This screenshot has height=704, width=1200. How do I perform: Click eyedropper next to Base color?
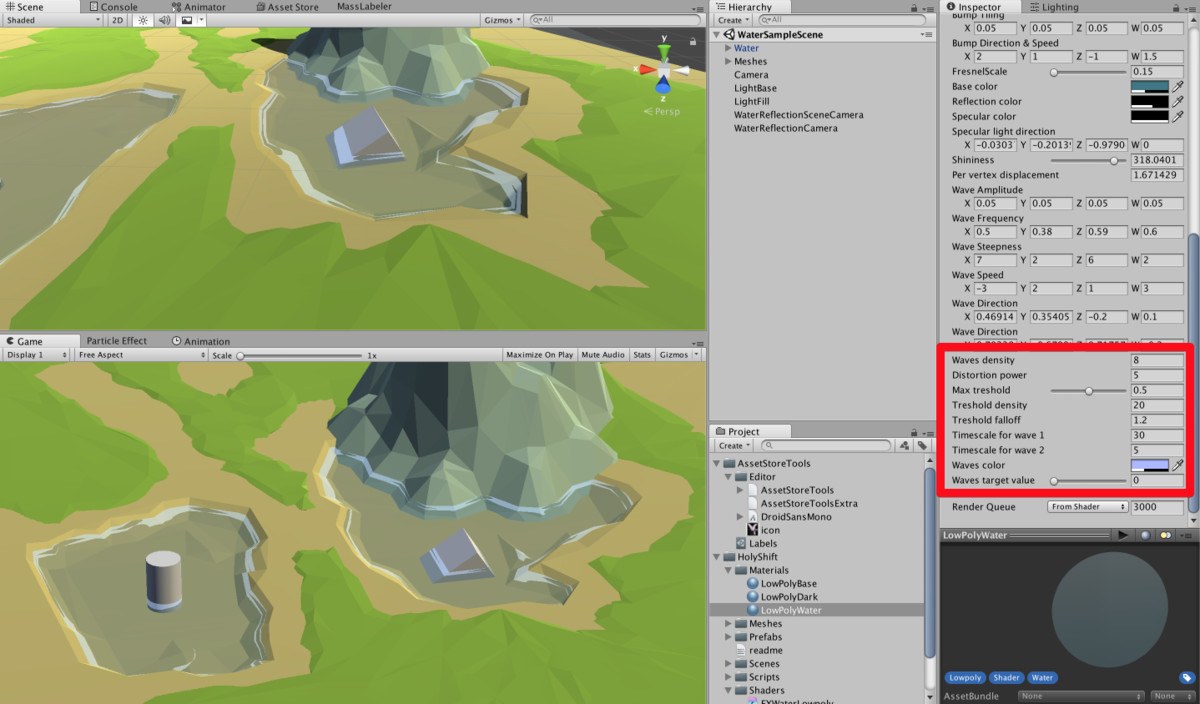[1178, 87]
